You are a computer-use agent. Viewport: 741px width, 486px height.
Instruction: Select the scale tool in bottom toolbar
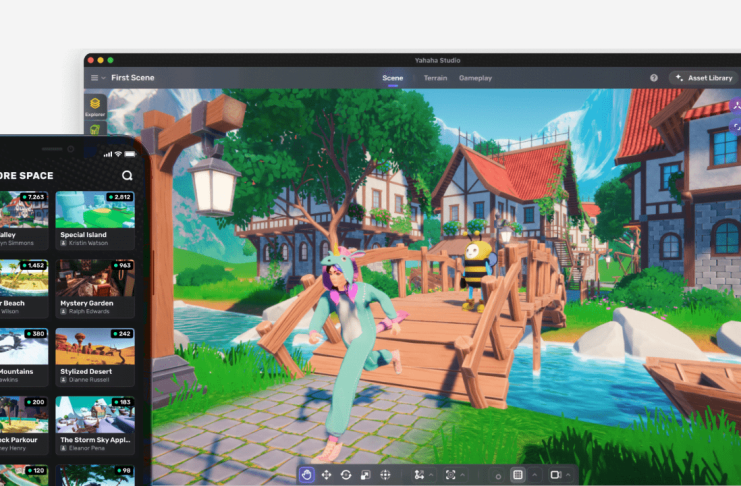[x=366, y=475]
